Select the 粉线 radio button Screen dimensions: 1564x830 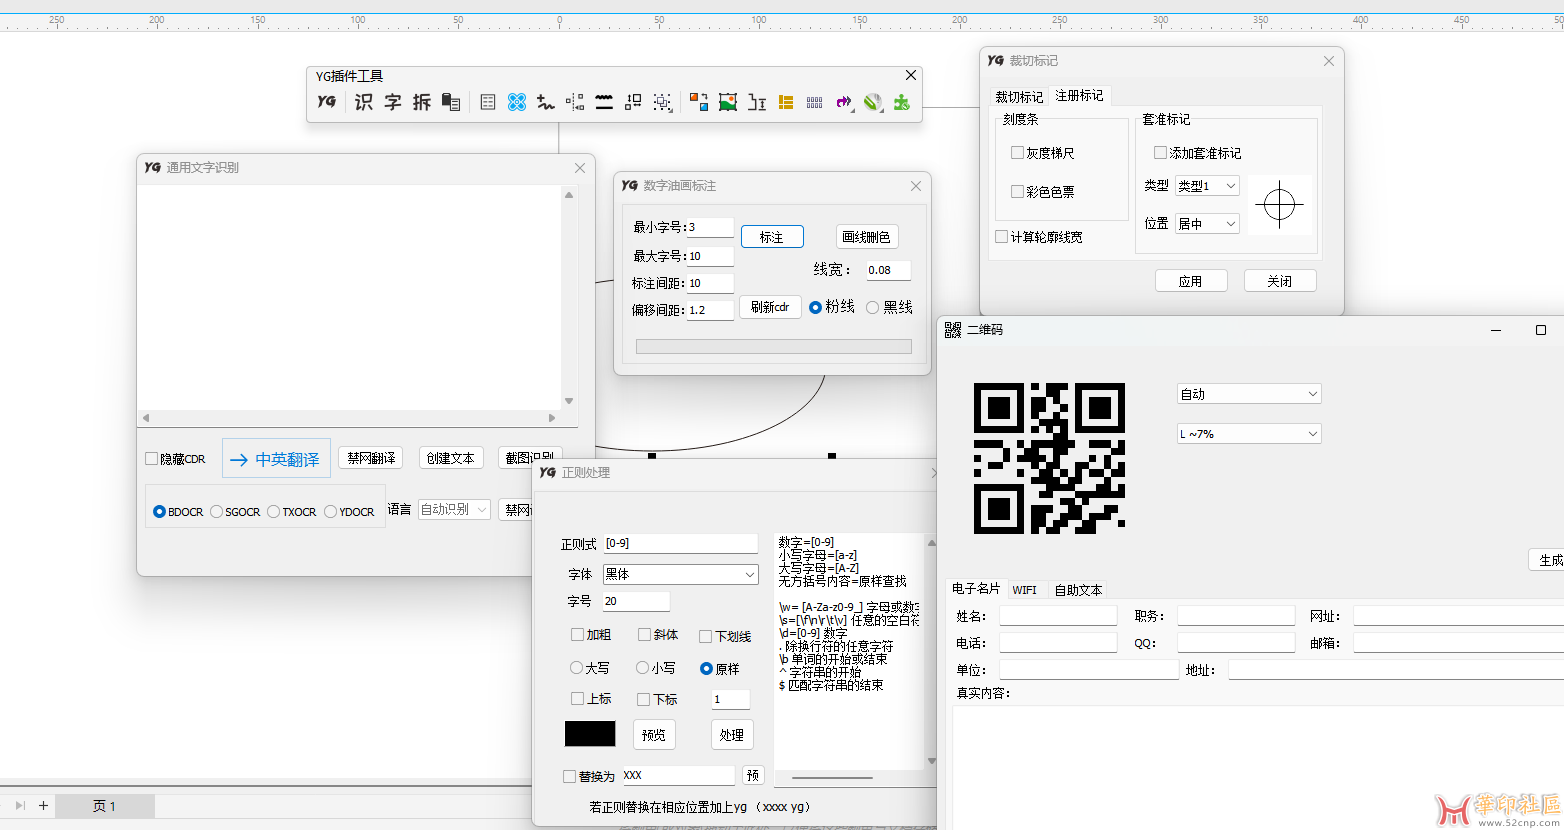click(815, 307)
